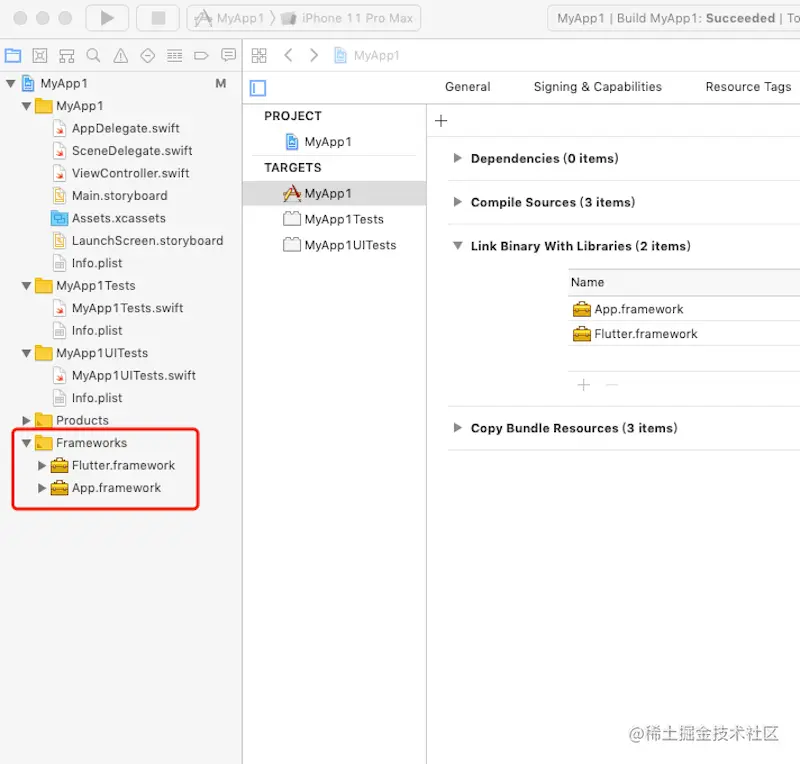This screenshot has height=764, width=800.
Task: Open the Breakpoint navigator
Action: [x=202, y=56]
